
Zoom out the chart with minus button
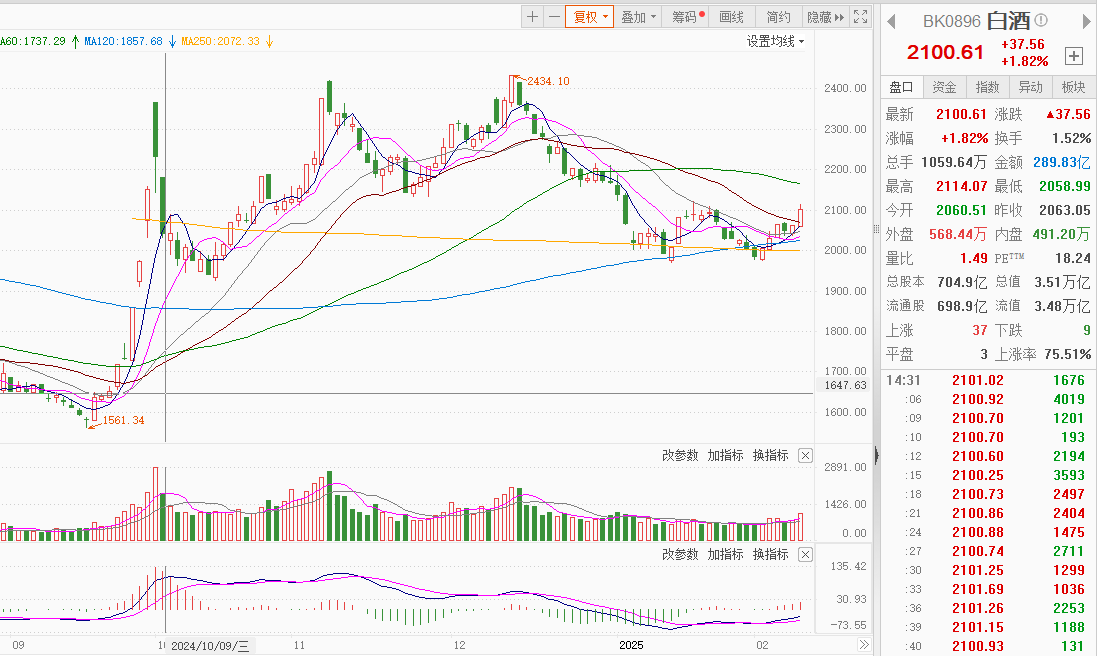(554, 17)
